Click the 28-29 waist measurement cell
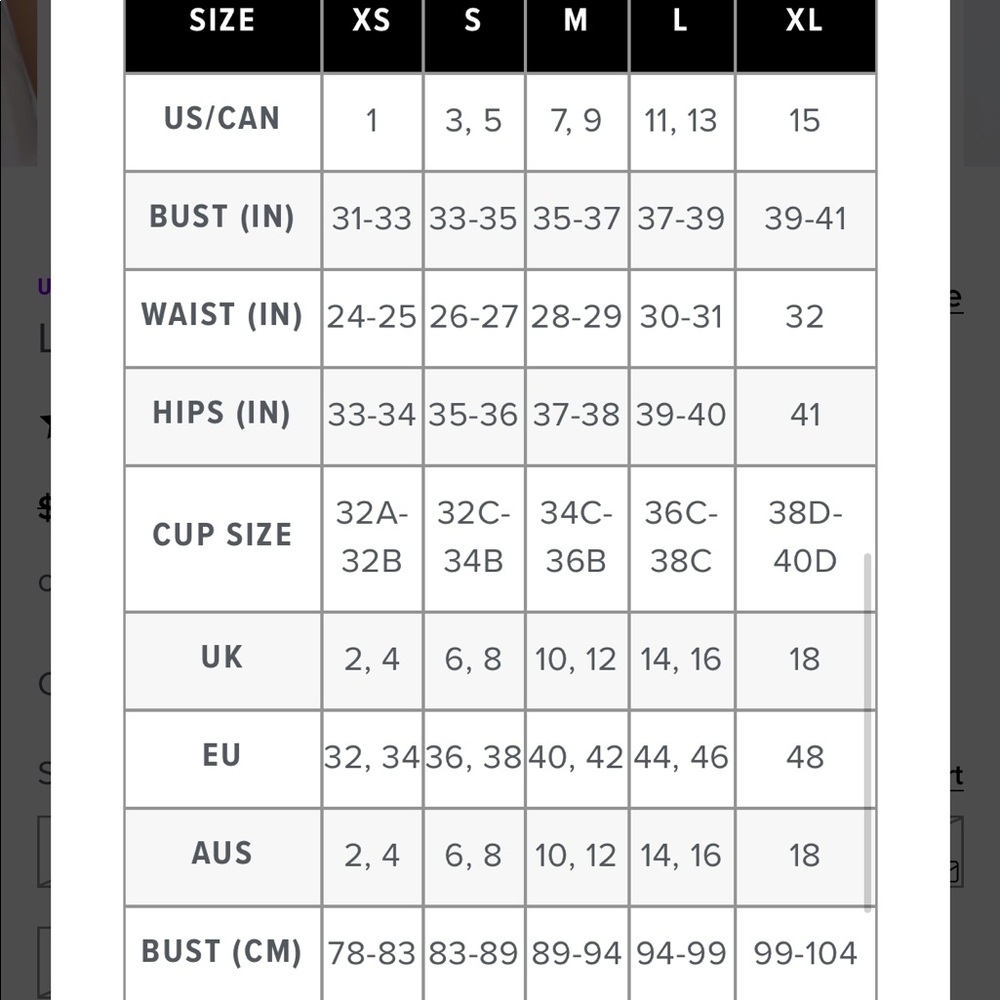This screenshot has height=1000, width=1000. tap(577, 318)
